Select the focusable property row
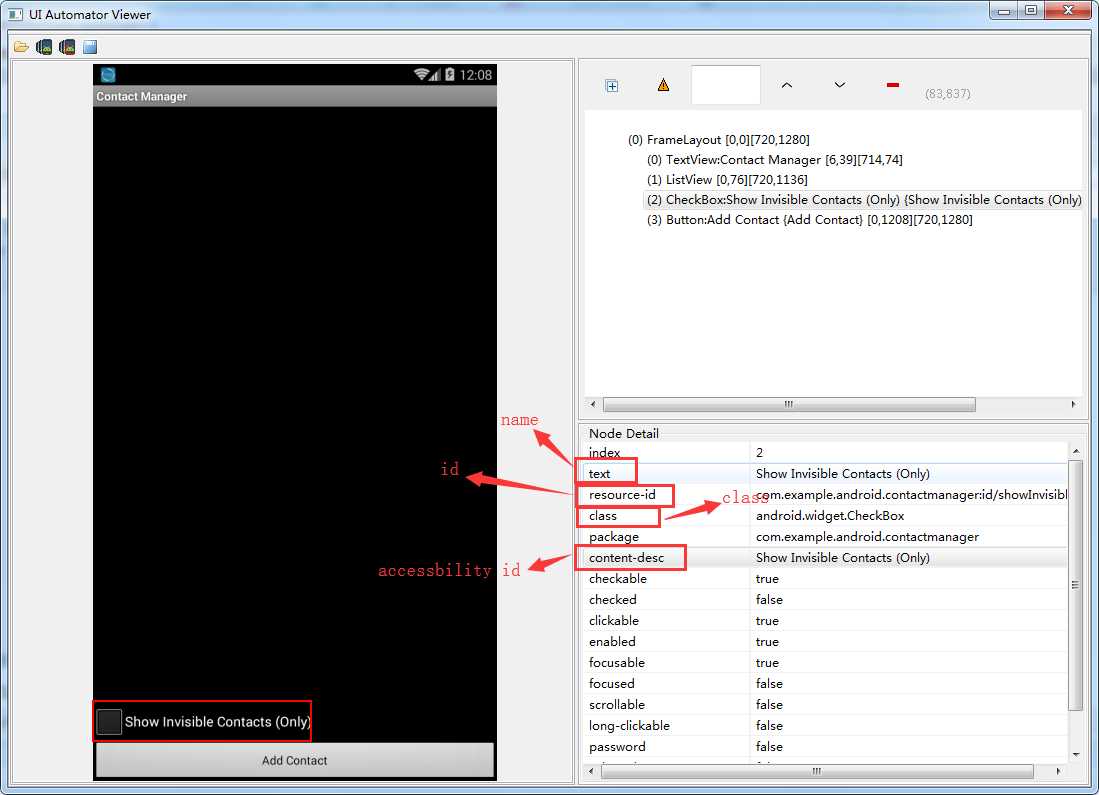 click(x=825, y=662)
